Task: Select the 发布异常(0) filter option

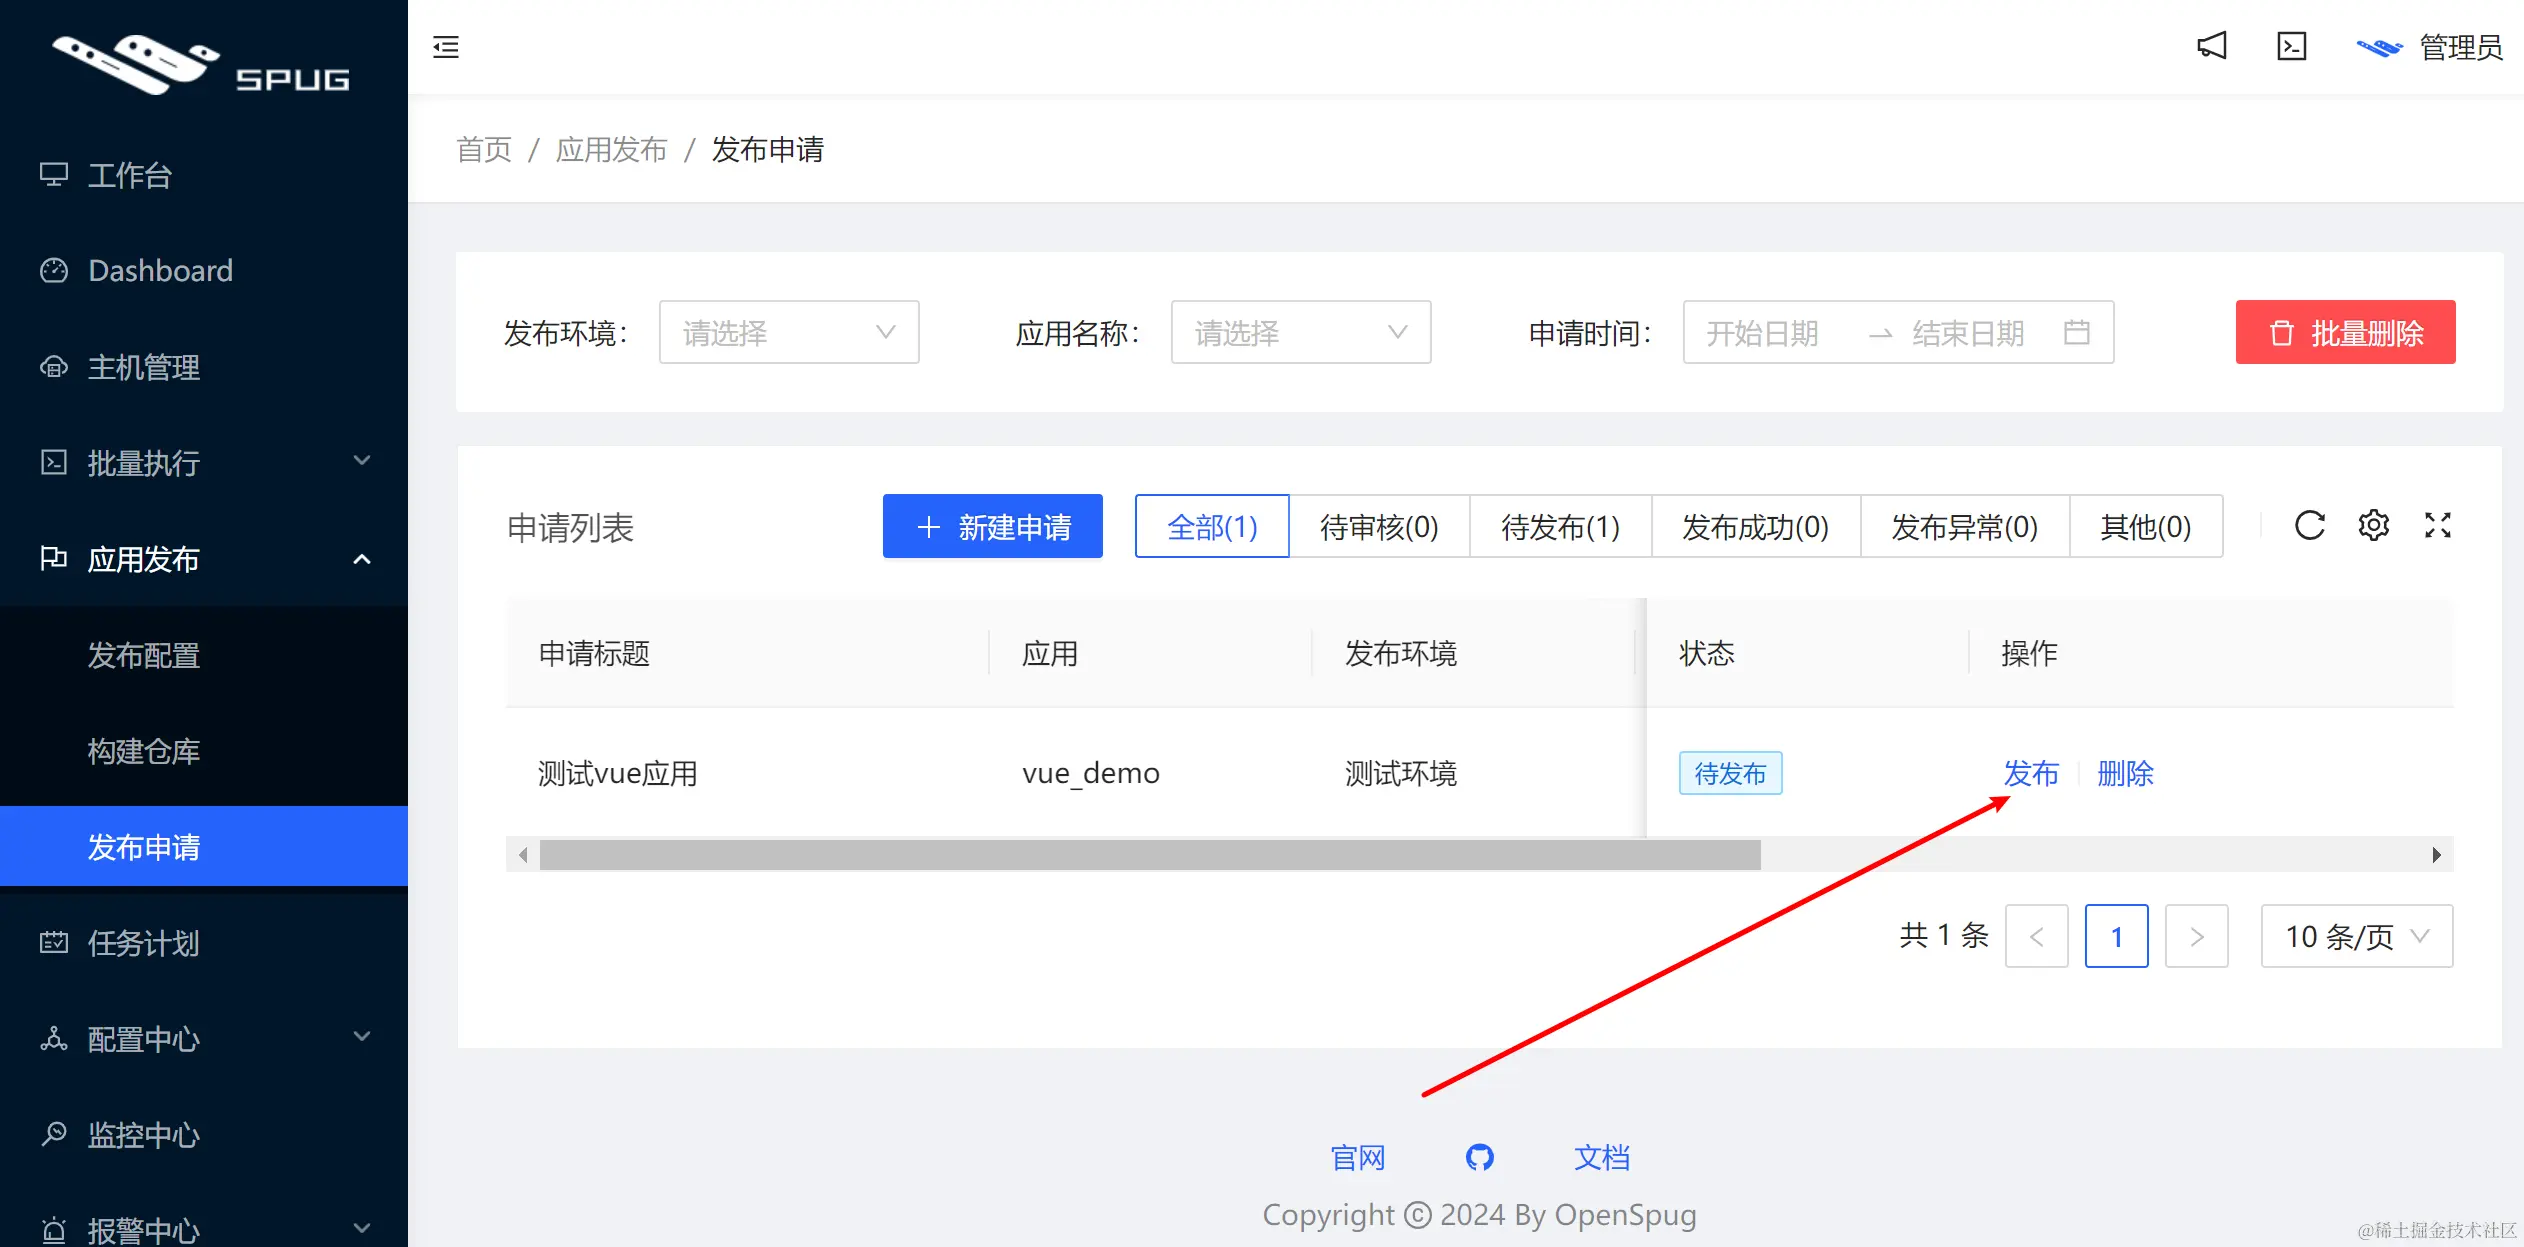Action: 1964,526
